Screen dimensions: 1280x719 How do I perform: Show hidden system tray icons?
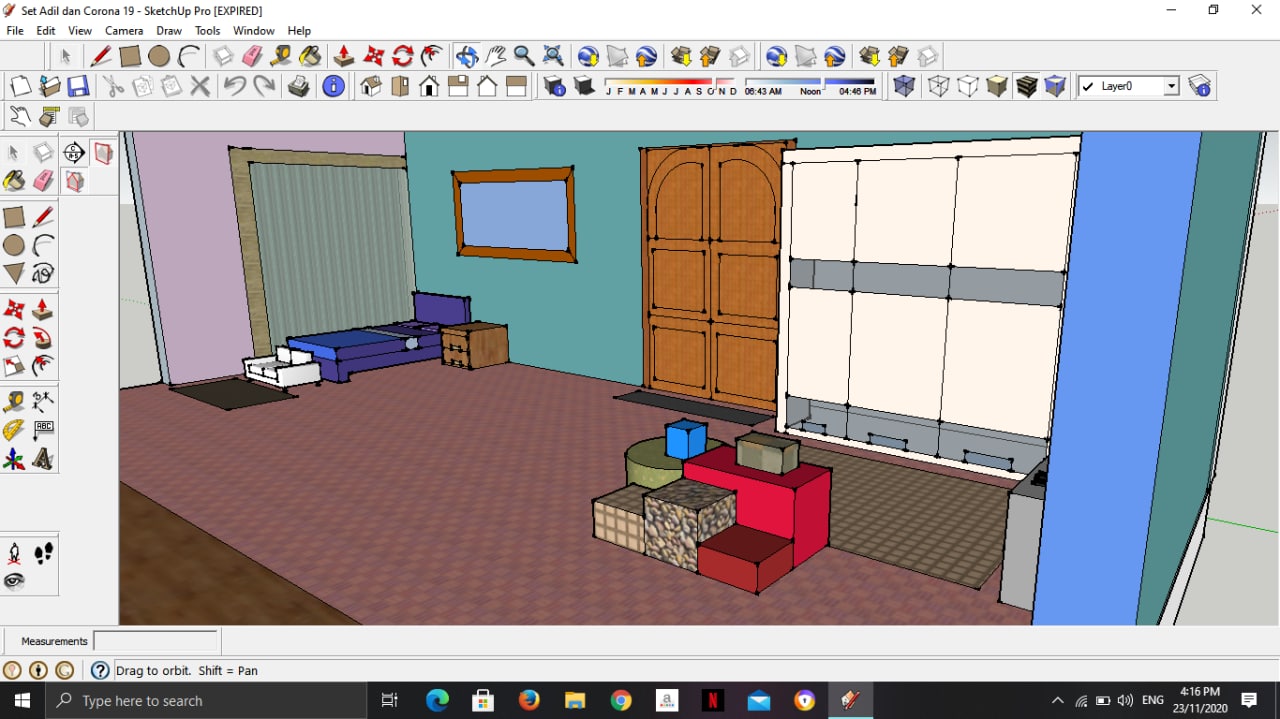pos(1057,701)
